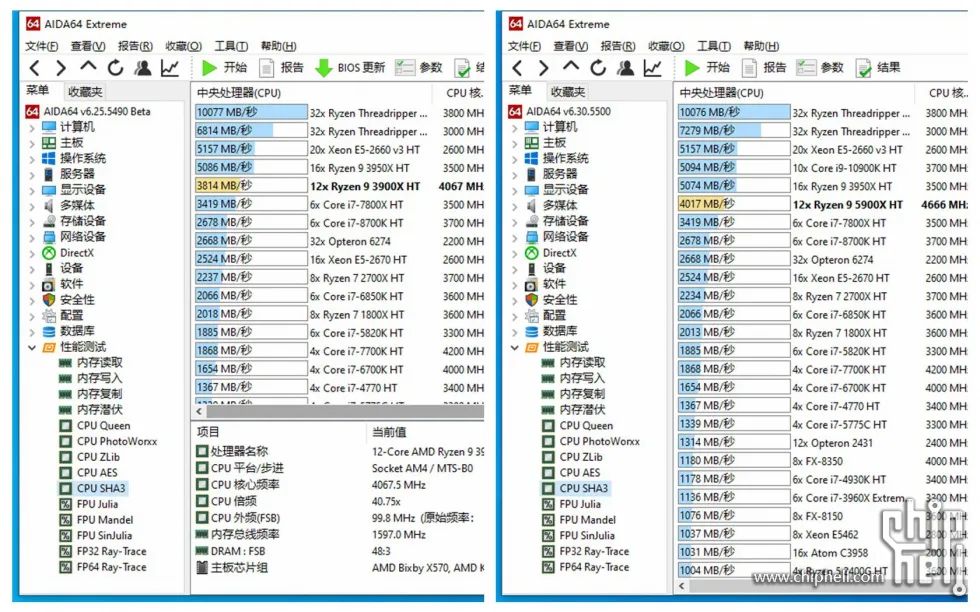Expand 网络设备 node in right window tree
The image size is (980, 612).
(514, 238)
